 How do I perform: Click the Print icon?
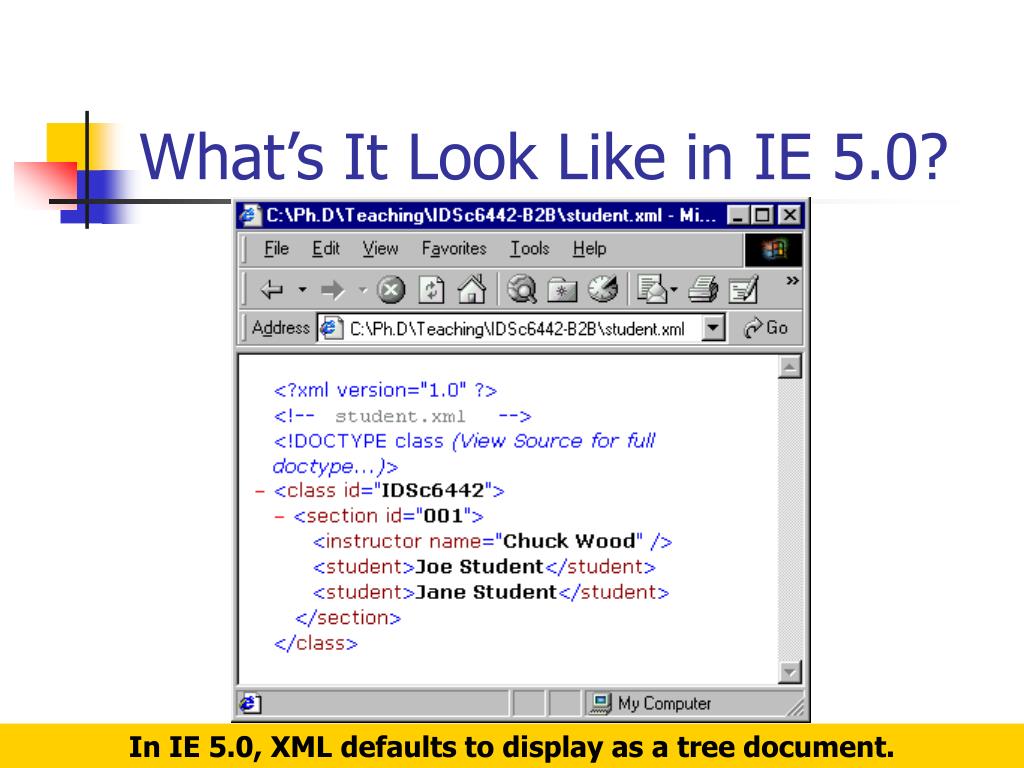pos(703,289)
